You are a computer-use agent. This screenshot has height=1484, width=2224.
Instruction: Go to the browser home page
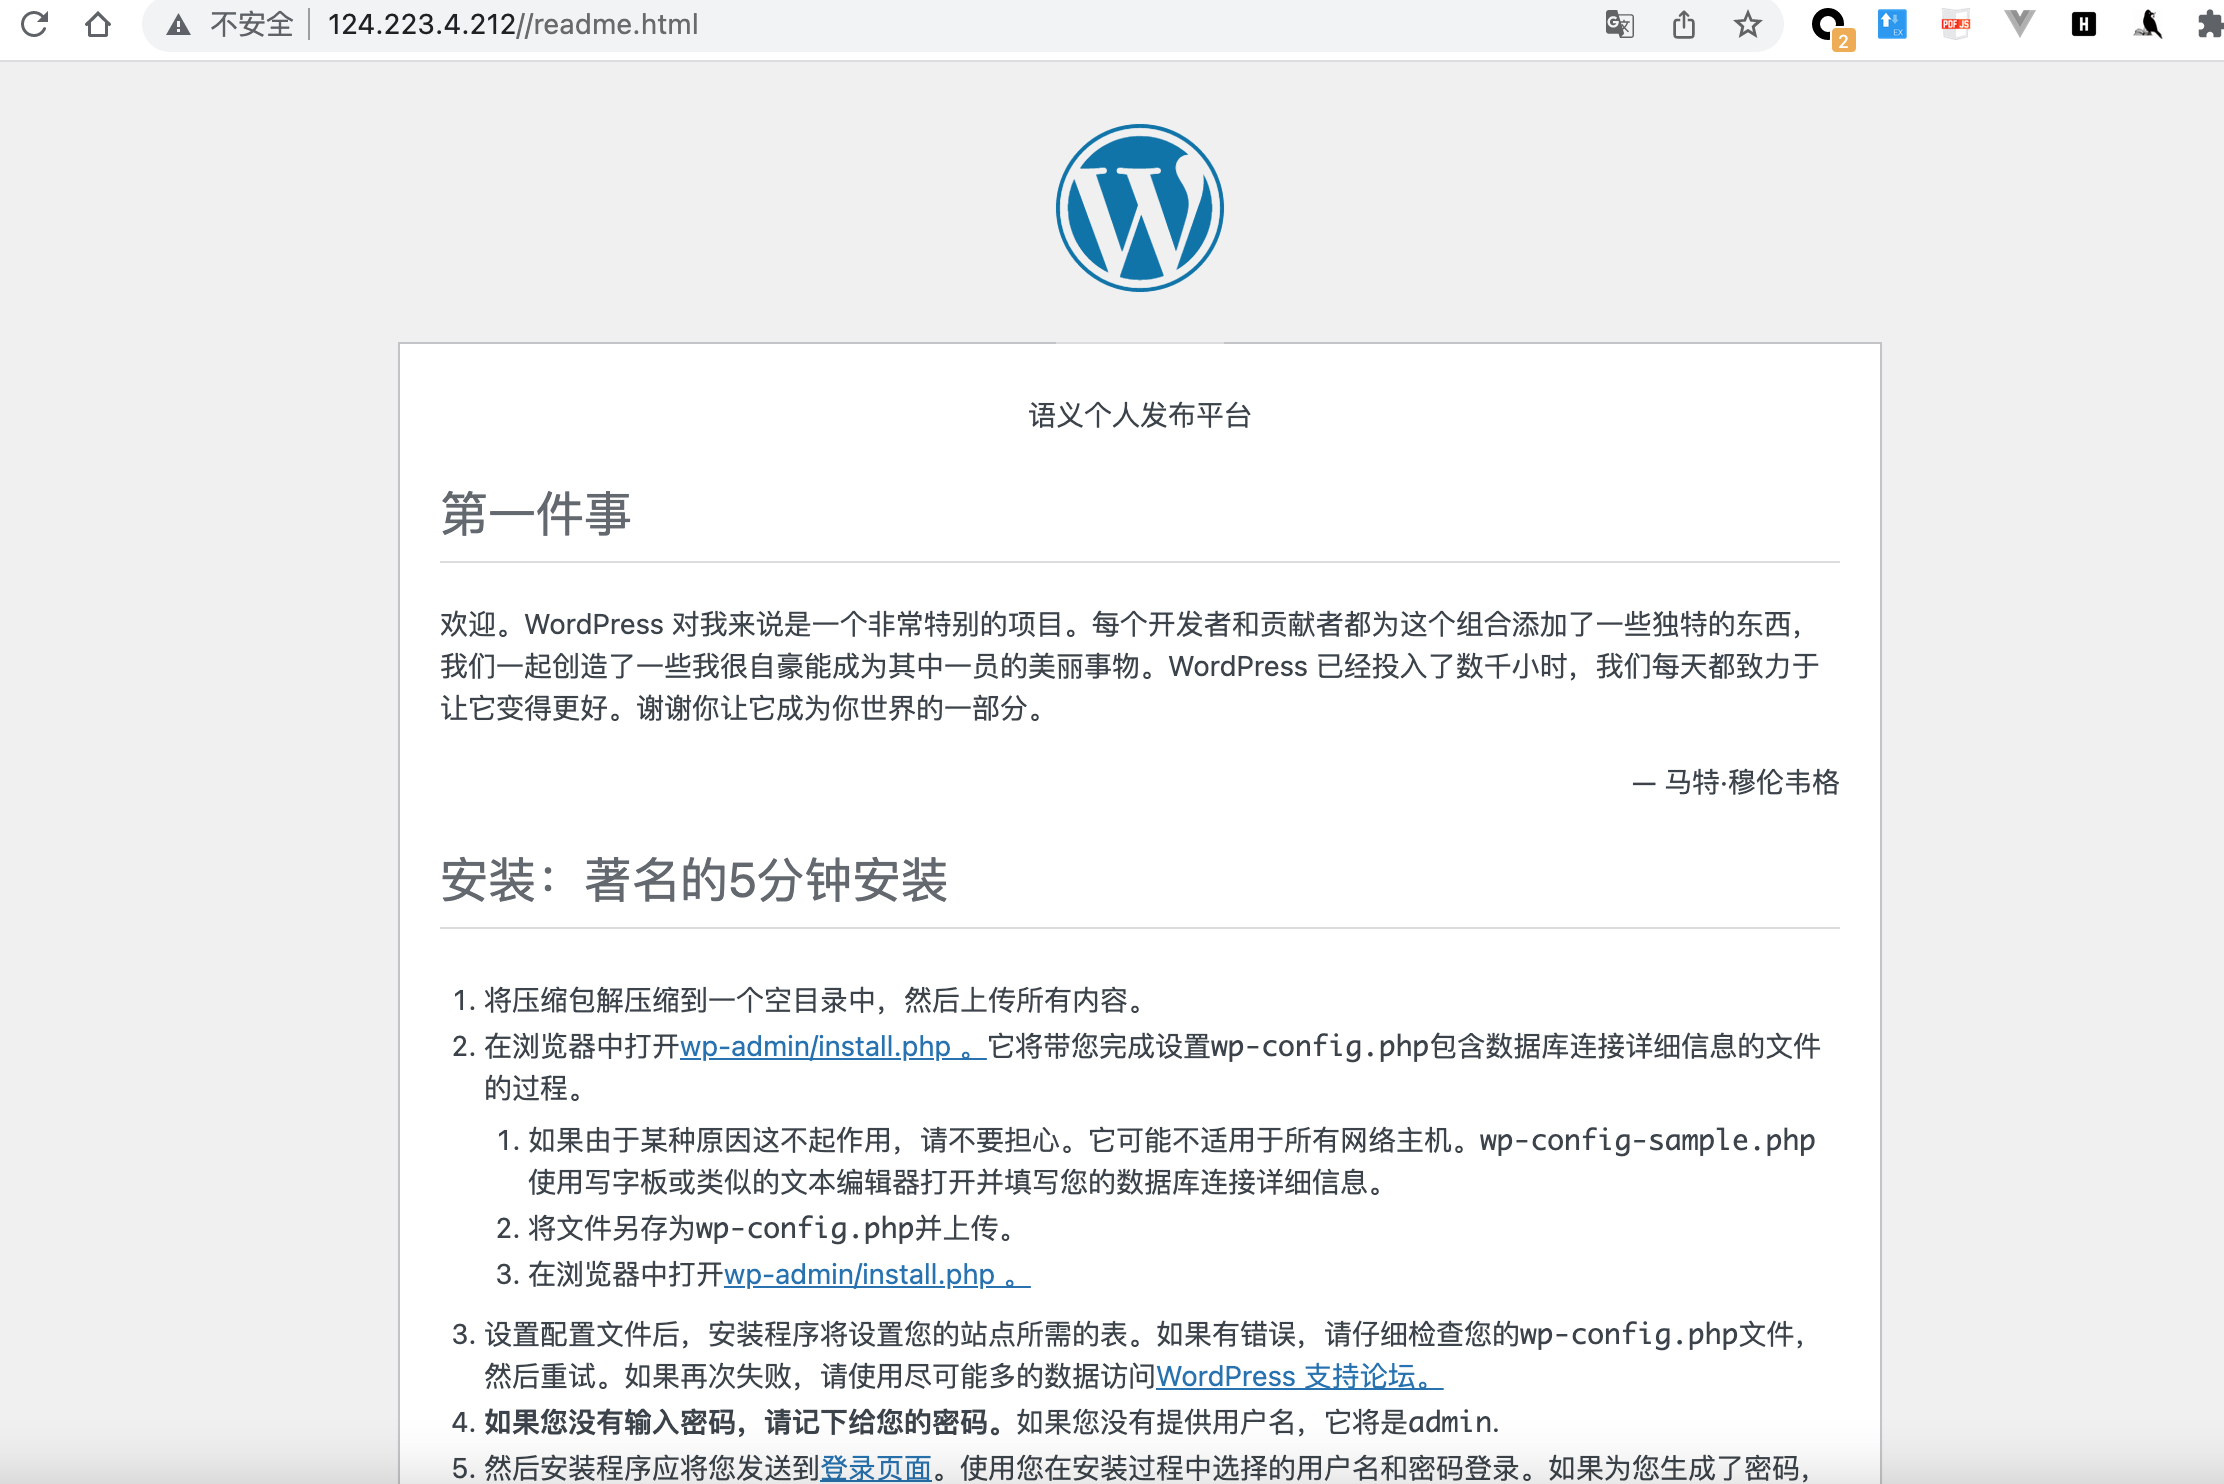pos(98,24)
